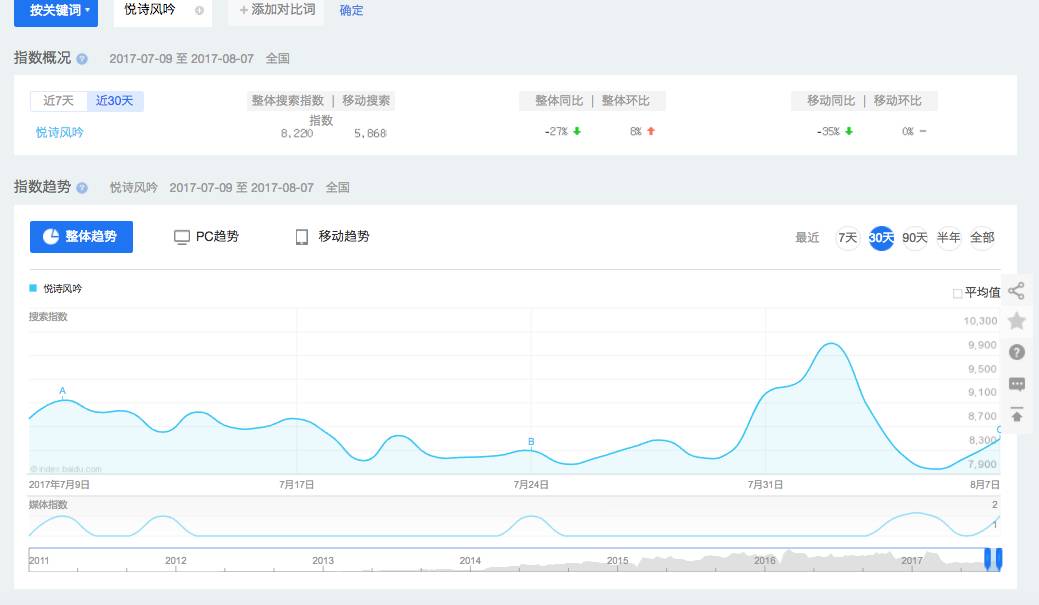Click marker B on the trend line
1039x605 pixels.
point(531,441)
